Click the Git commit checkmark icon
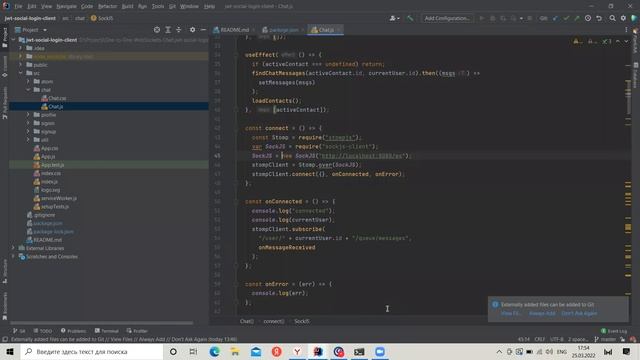640x360 pixels. [x=566, y=18]
